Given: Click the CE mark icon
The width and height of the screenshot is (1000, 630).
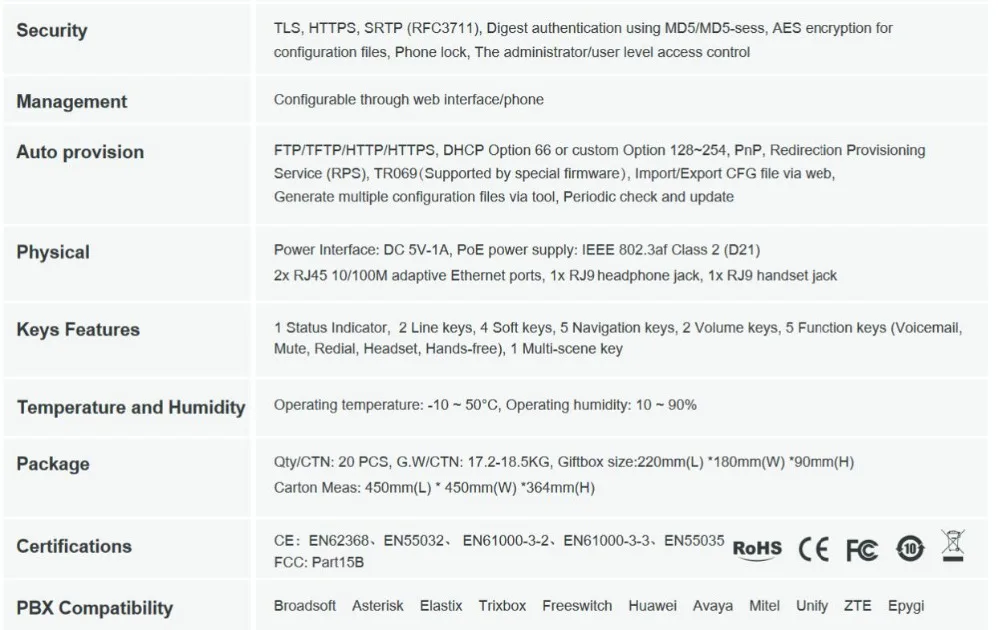Looking at the screenshot, I should click(814, 549).
